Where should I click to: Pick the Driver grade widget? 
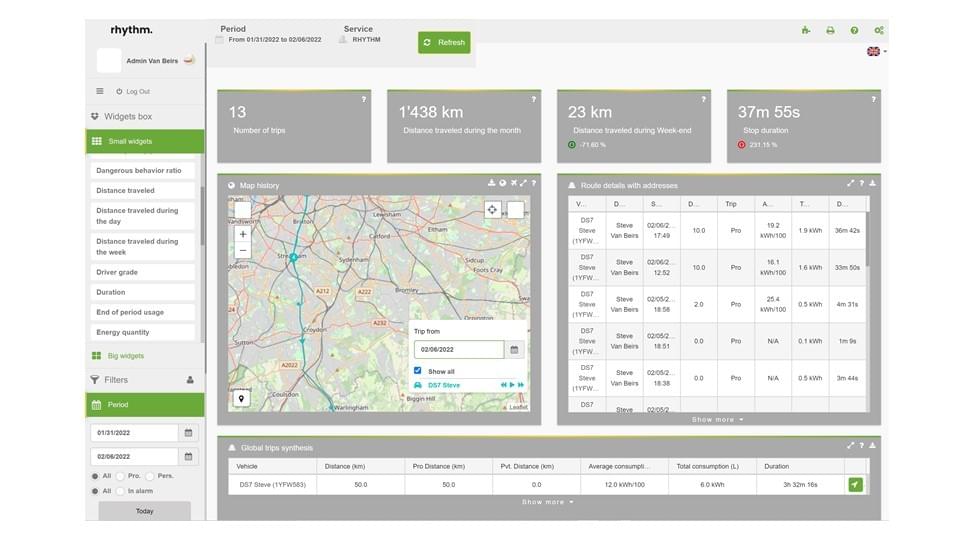click(142, 272)
